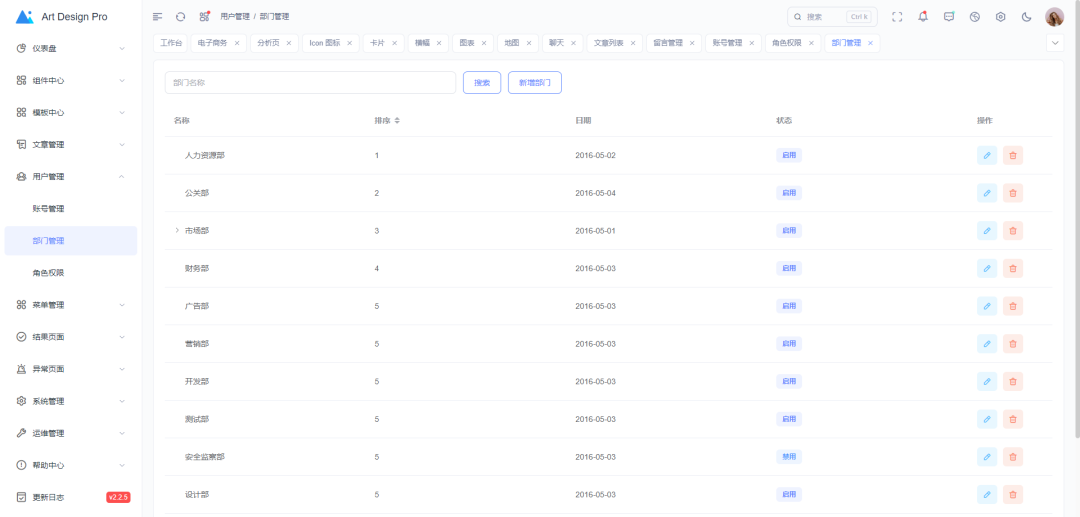Open the notification bell
The width and height of the screenshot is (1080, 517).
[922, 17]
